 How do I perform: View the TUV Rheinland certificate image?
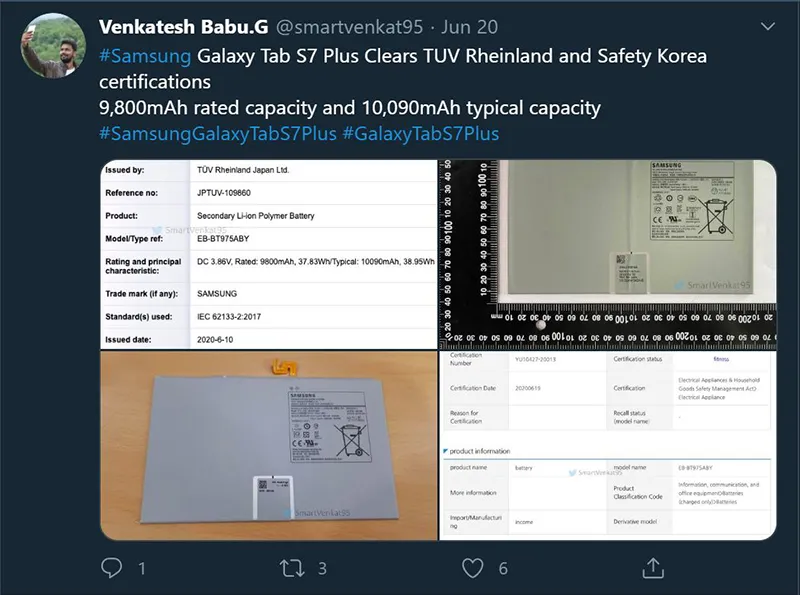click(x=269, y=255)
